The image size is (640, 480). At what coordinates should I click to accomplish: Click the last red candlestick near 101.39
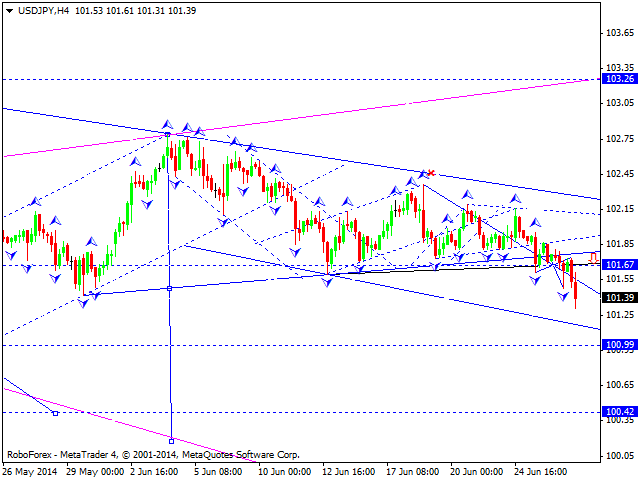pyautogui.click(x=575, y=290)
